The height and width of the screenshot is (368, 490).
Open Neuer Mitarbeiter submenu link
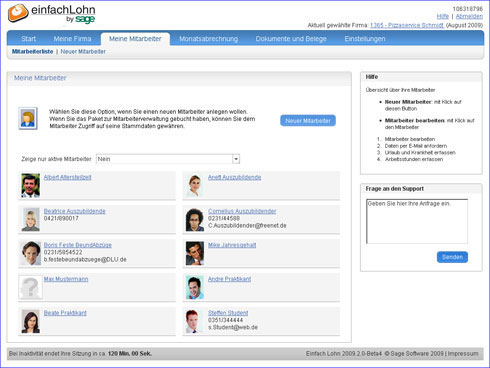click(83, 51)
